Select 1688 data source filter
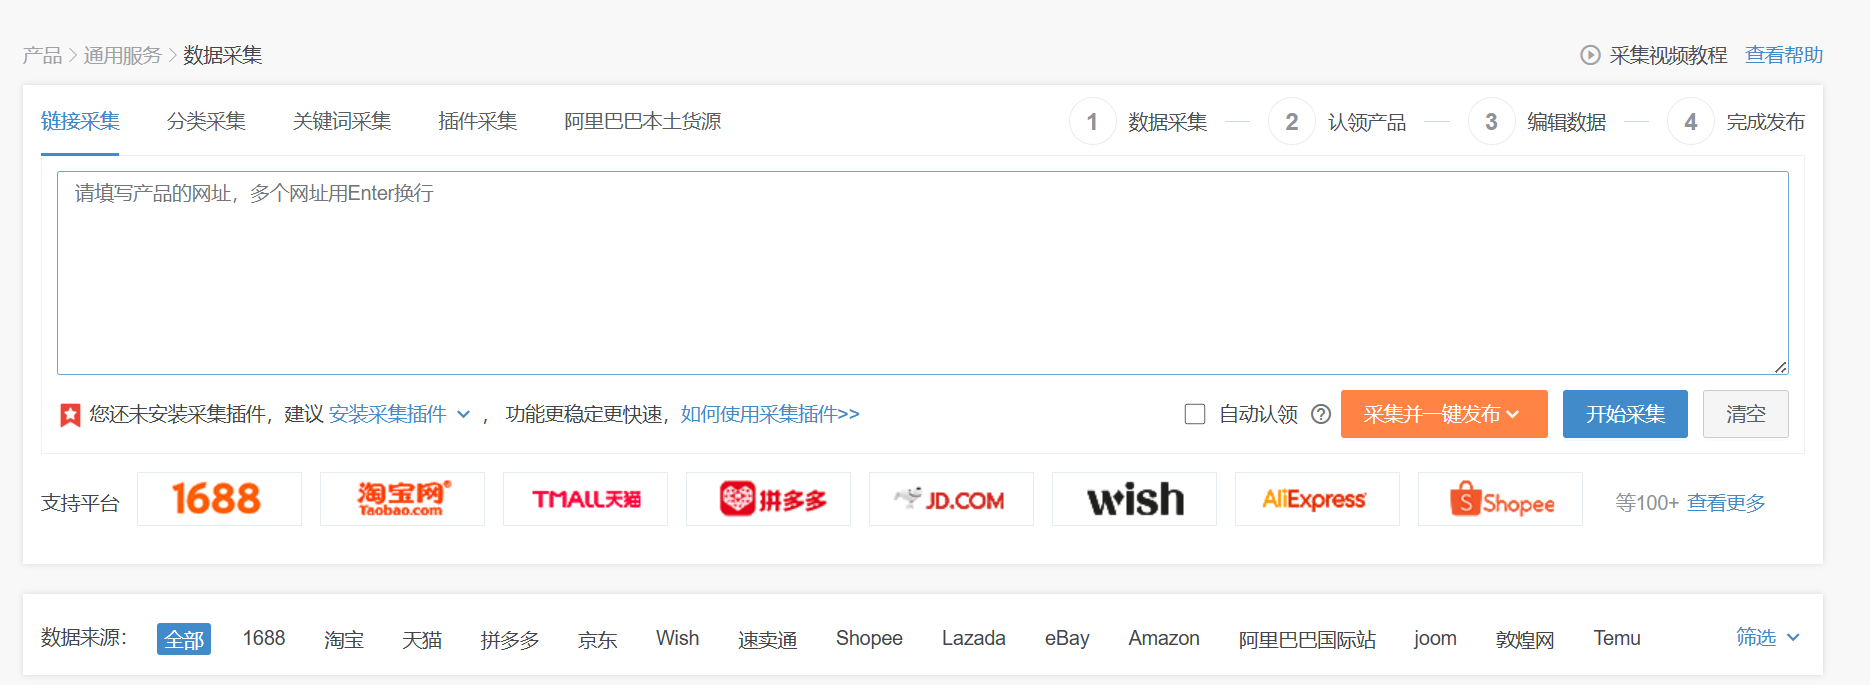 point(264,638)
